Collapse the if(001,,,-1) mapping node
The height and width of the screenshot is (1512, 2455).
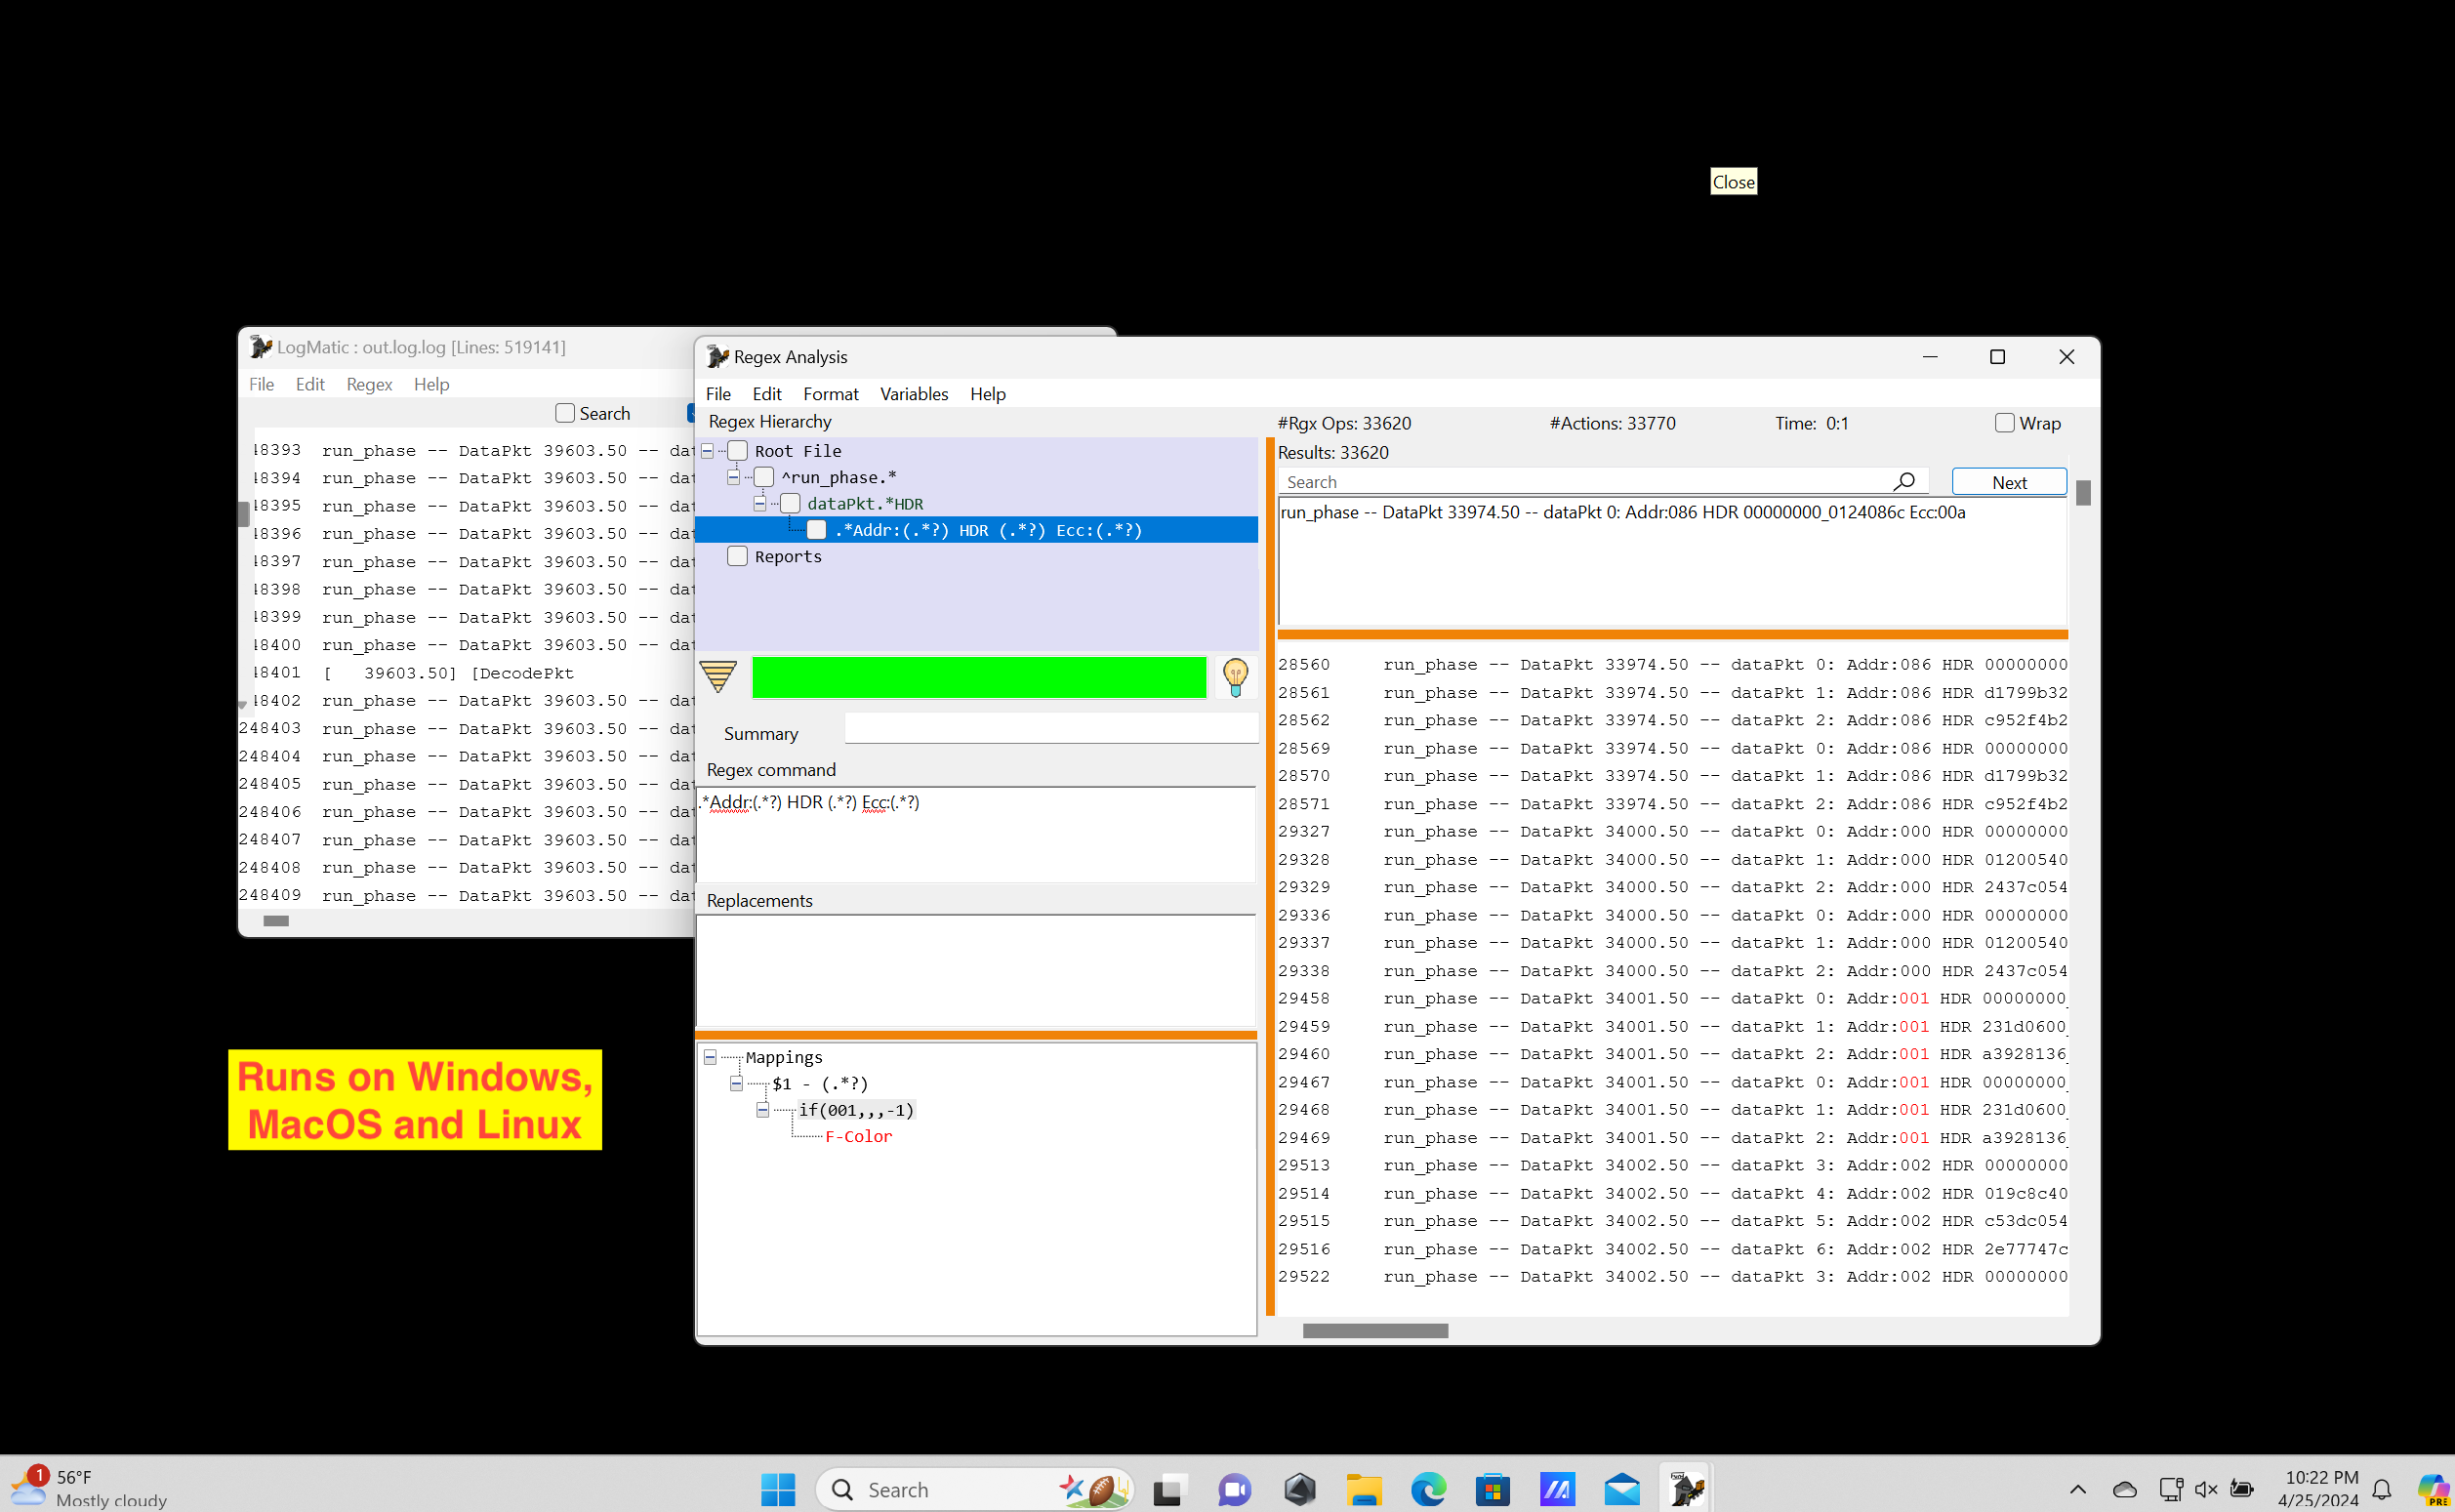tap(762, 1110)
